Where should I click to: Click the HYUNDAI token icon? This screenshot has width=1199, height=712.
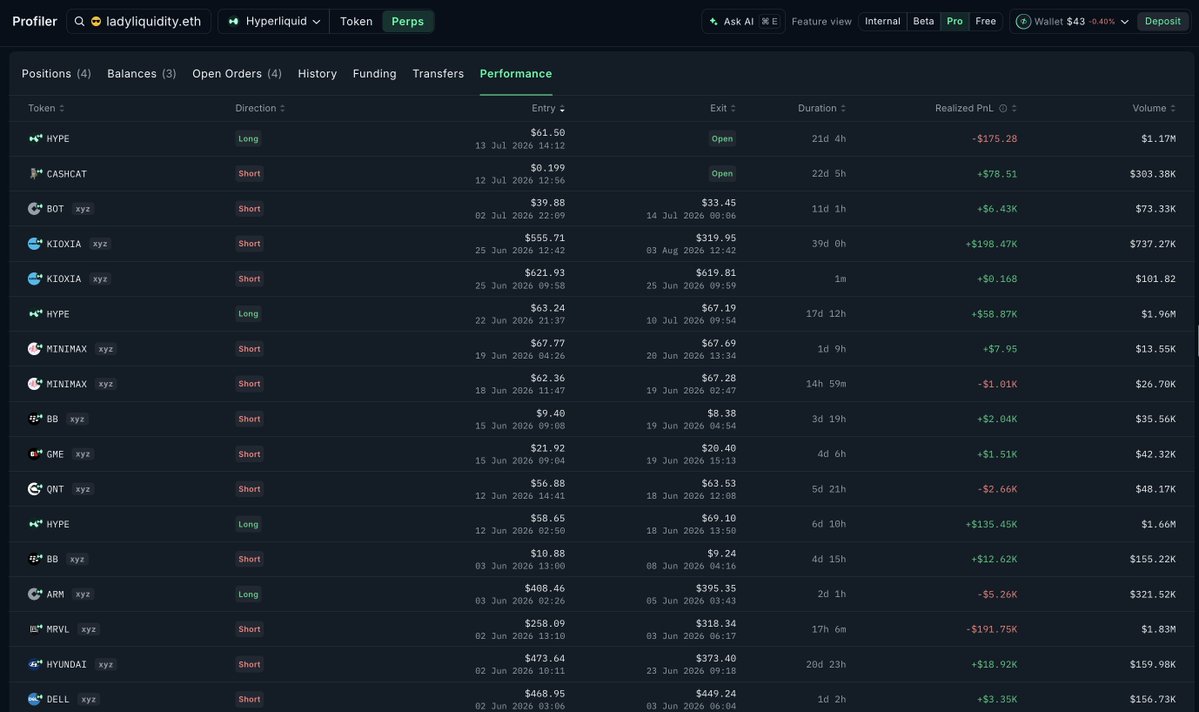[x=35, y=664]
